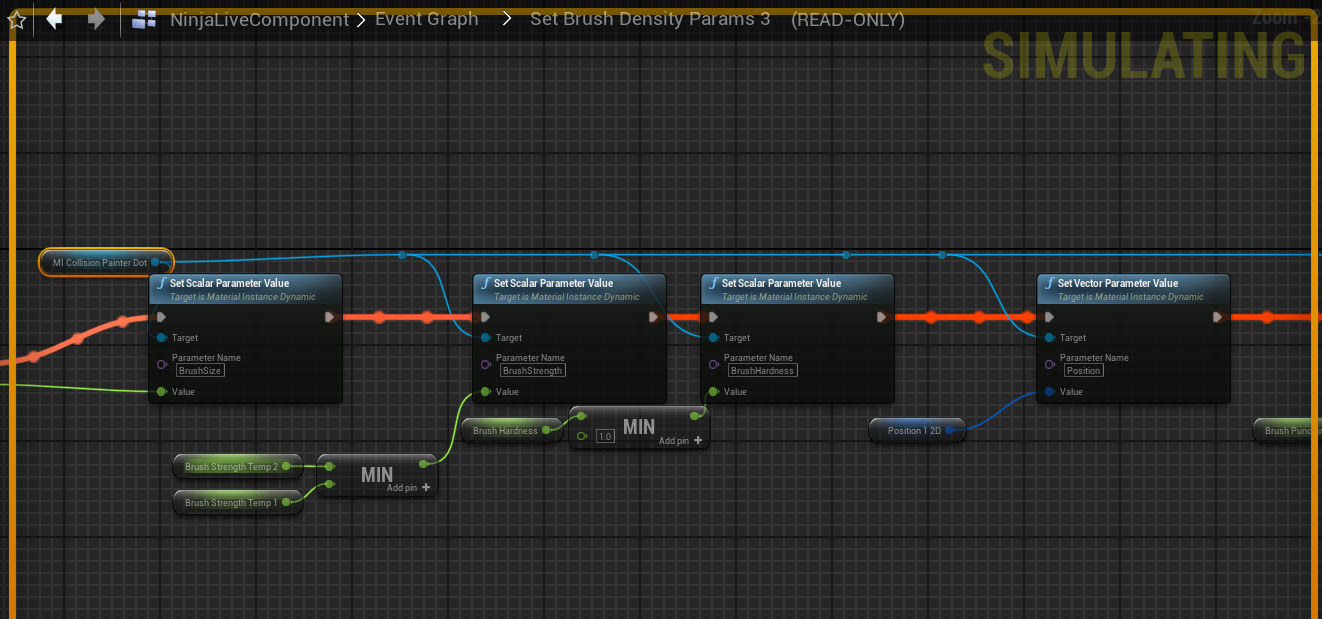
Task: Select the Brush Strength Temp 2 variable node
Action: click(x=230, y=467)
